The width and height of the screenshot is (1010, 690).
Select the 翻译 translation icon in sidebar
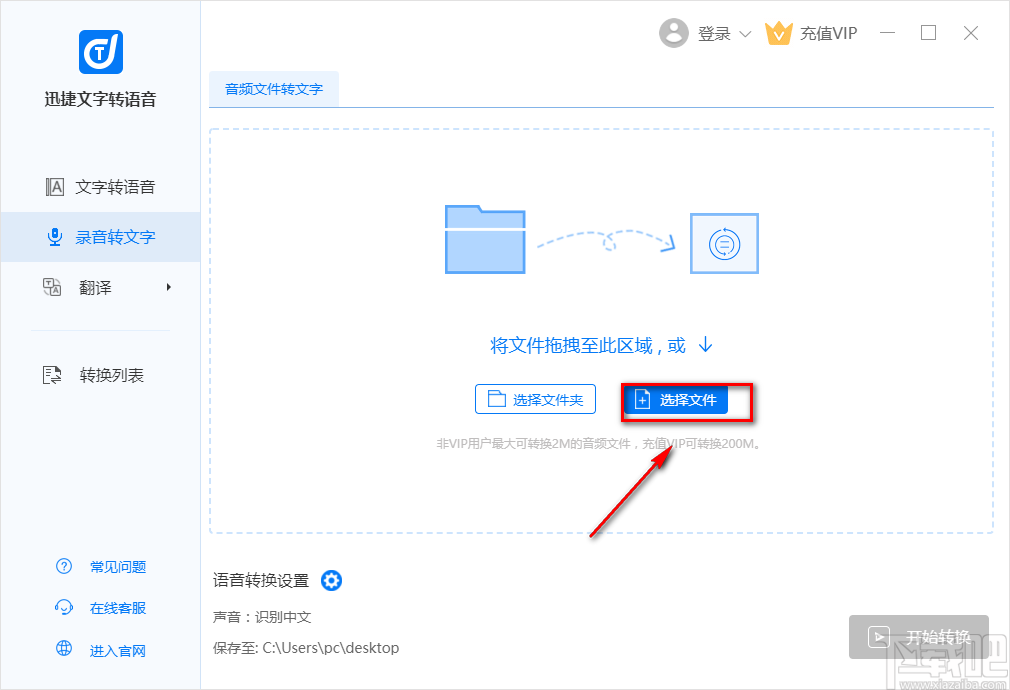tap(52, 287)
